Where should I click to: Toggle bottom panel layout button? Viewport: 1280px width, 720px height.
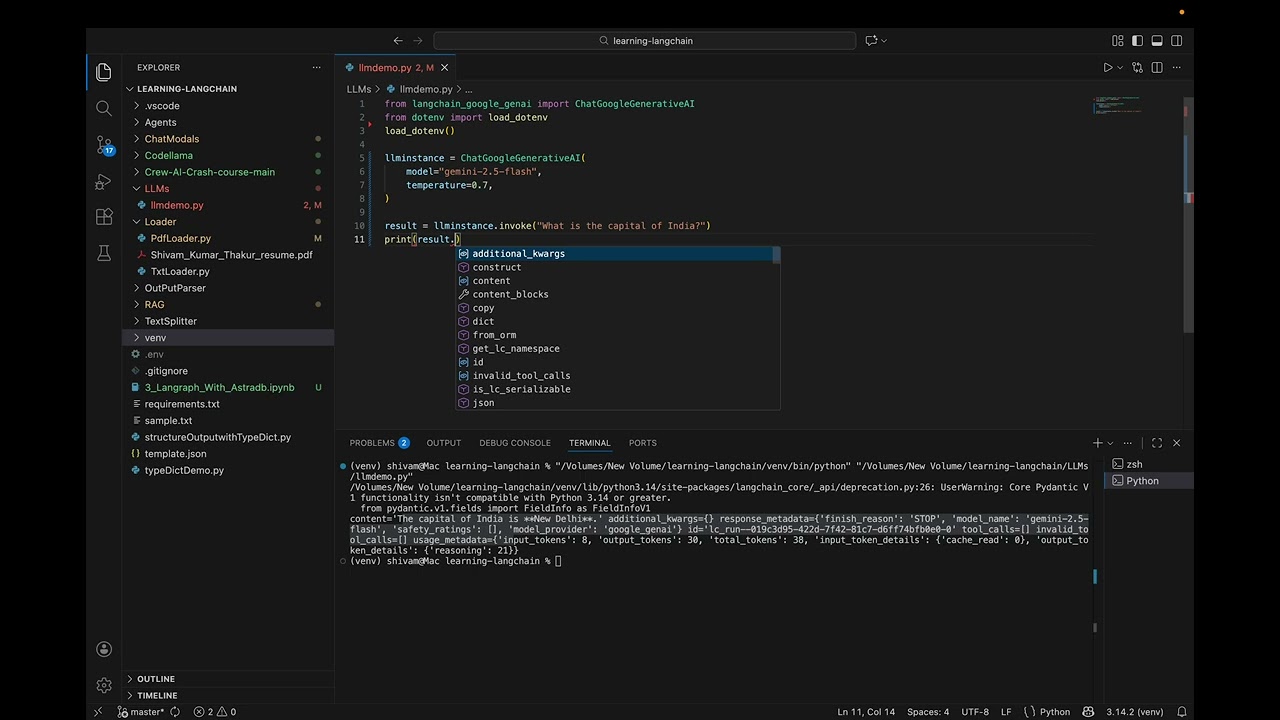tap(1157, 41)
